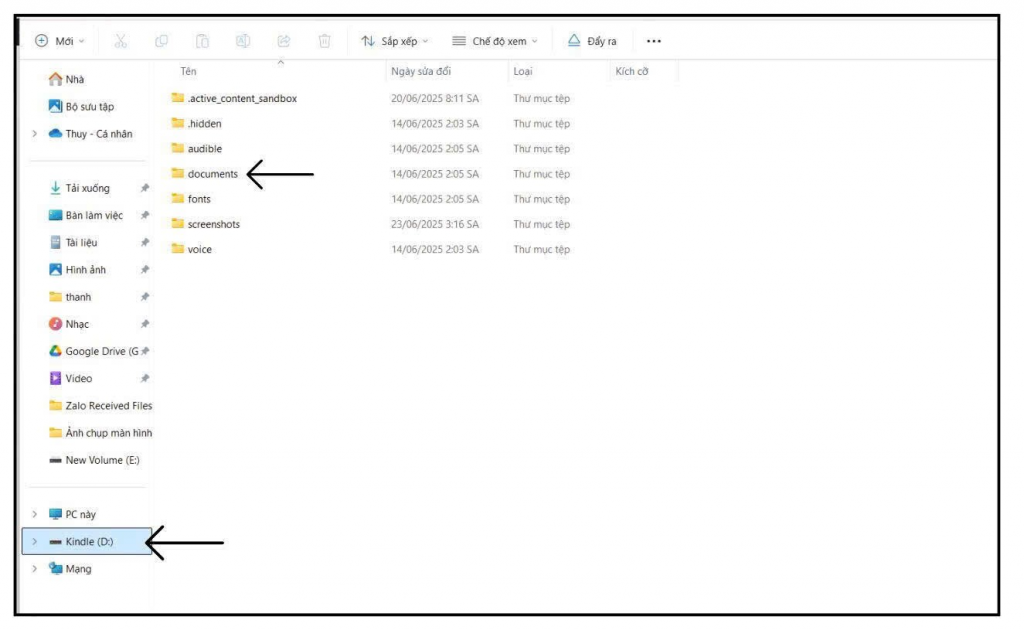
Task: Click the pin icon next to Nhạc
Action: (145, 324)
